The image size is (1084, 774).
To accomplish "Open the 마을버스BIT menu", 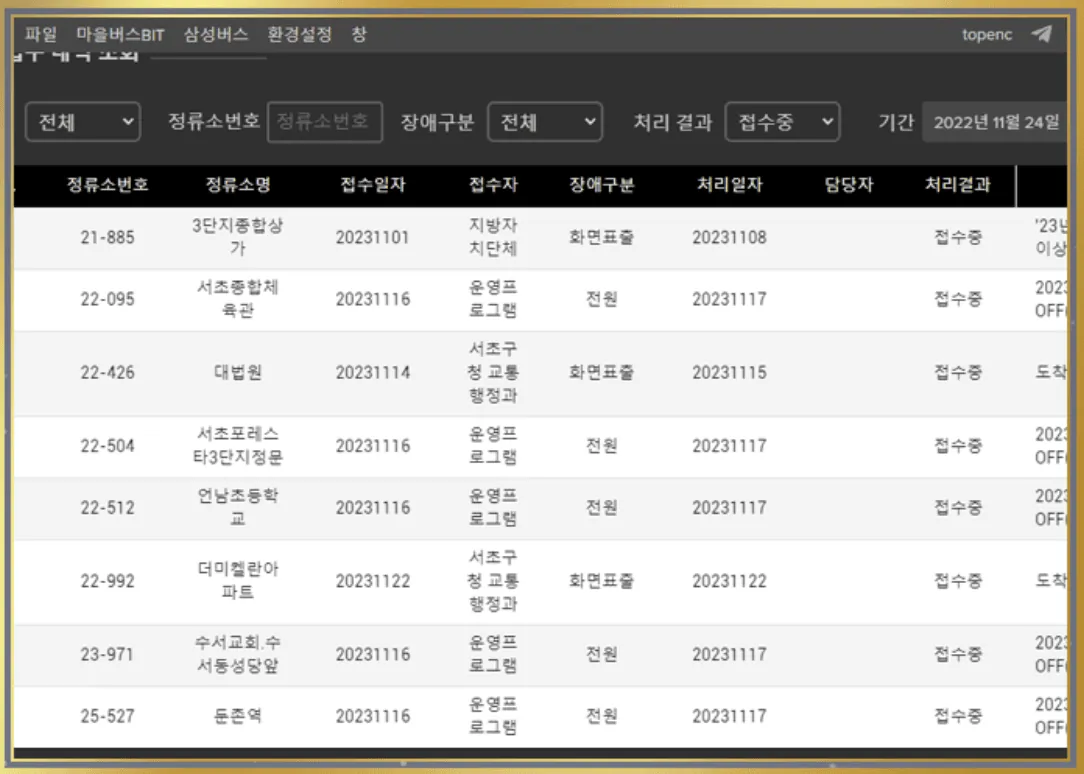I will click(120, 34).
